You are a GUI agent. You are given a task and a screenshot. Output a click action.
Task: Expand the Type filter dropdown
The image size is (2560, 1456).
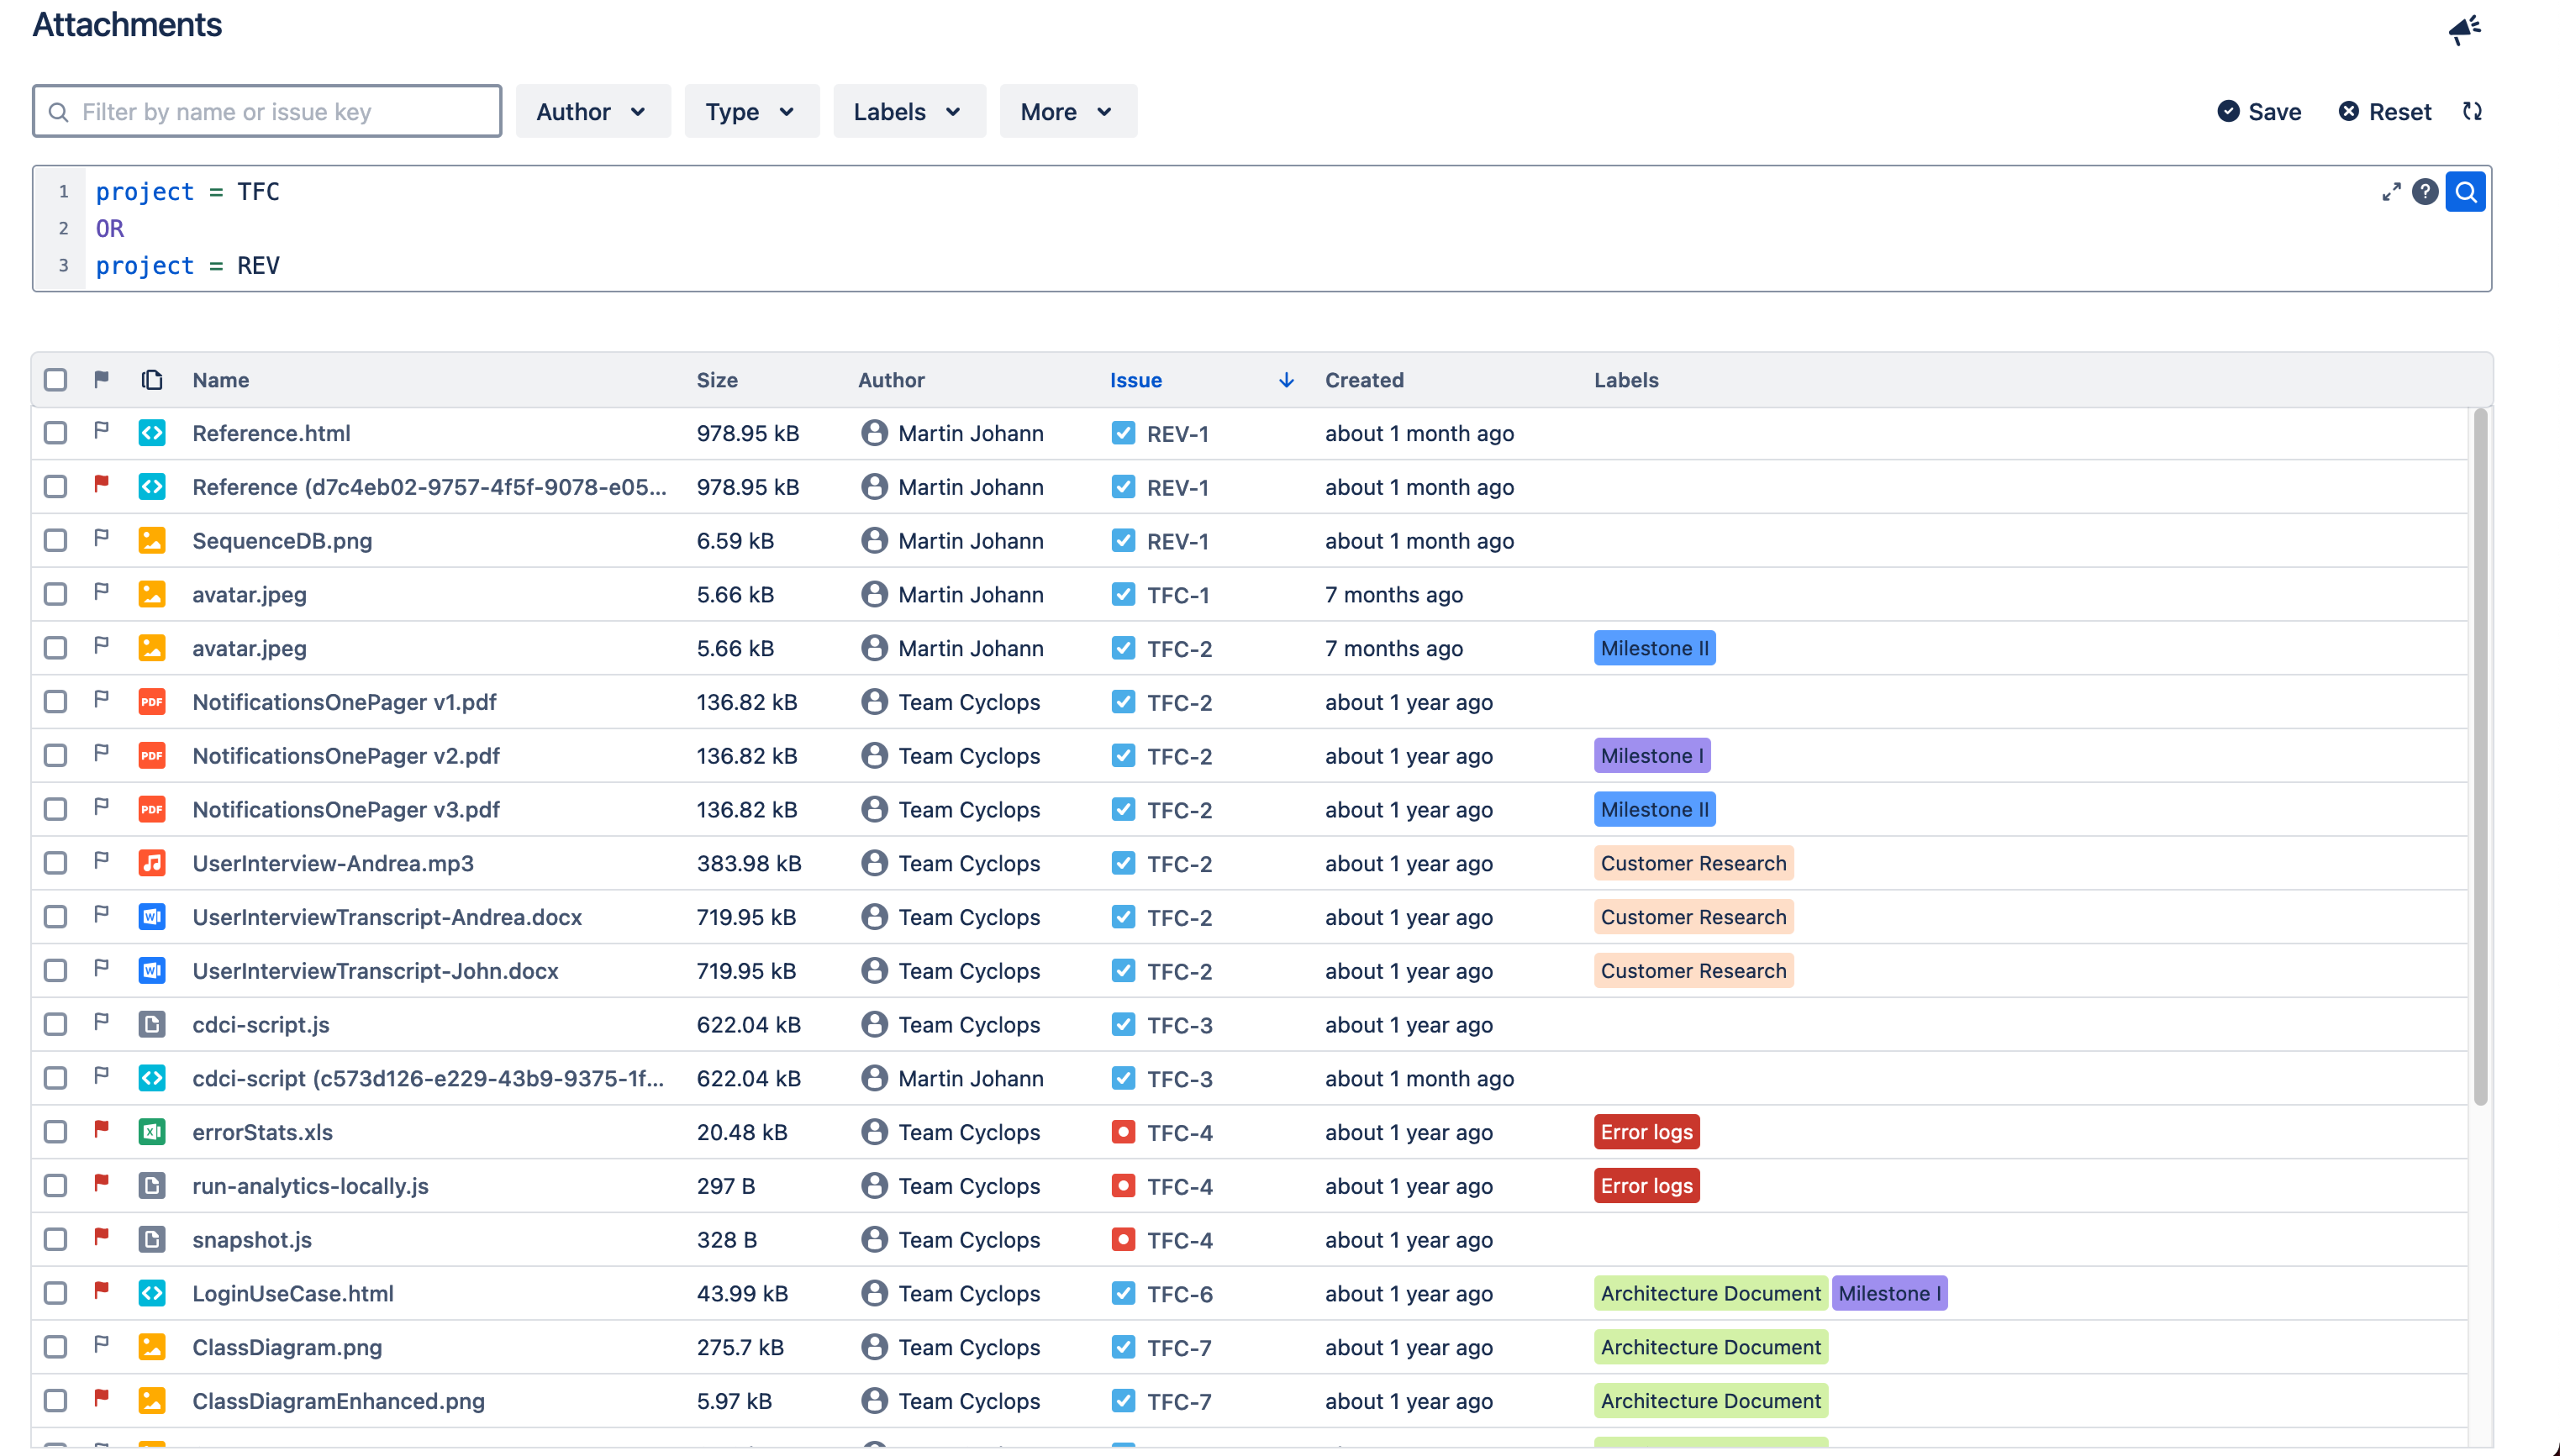(750, 112)
